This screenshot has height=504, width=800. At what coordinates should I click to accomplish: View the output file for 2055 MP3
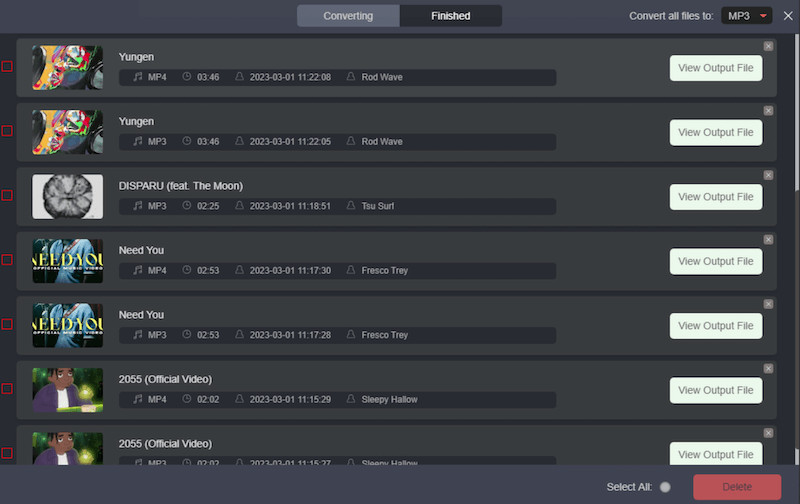tap(716, 453)
